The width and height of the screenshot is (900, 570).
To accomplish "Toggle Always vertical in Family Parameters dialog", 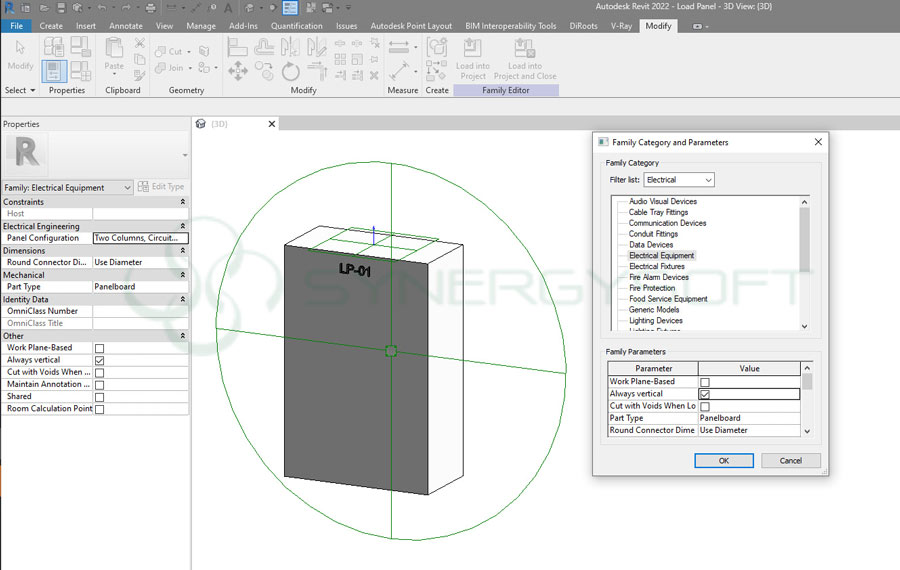I will (704, 394).
